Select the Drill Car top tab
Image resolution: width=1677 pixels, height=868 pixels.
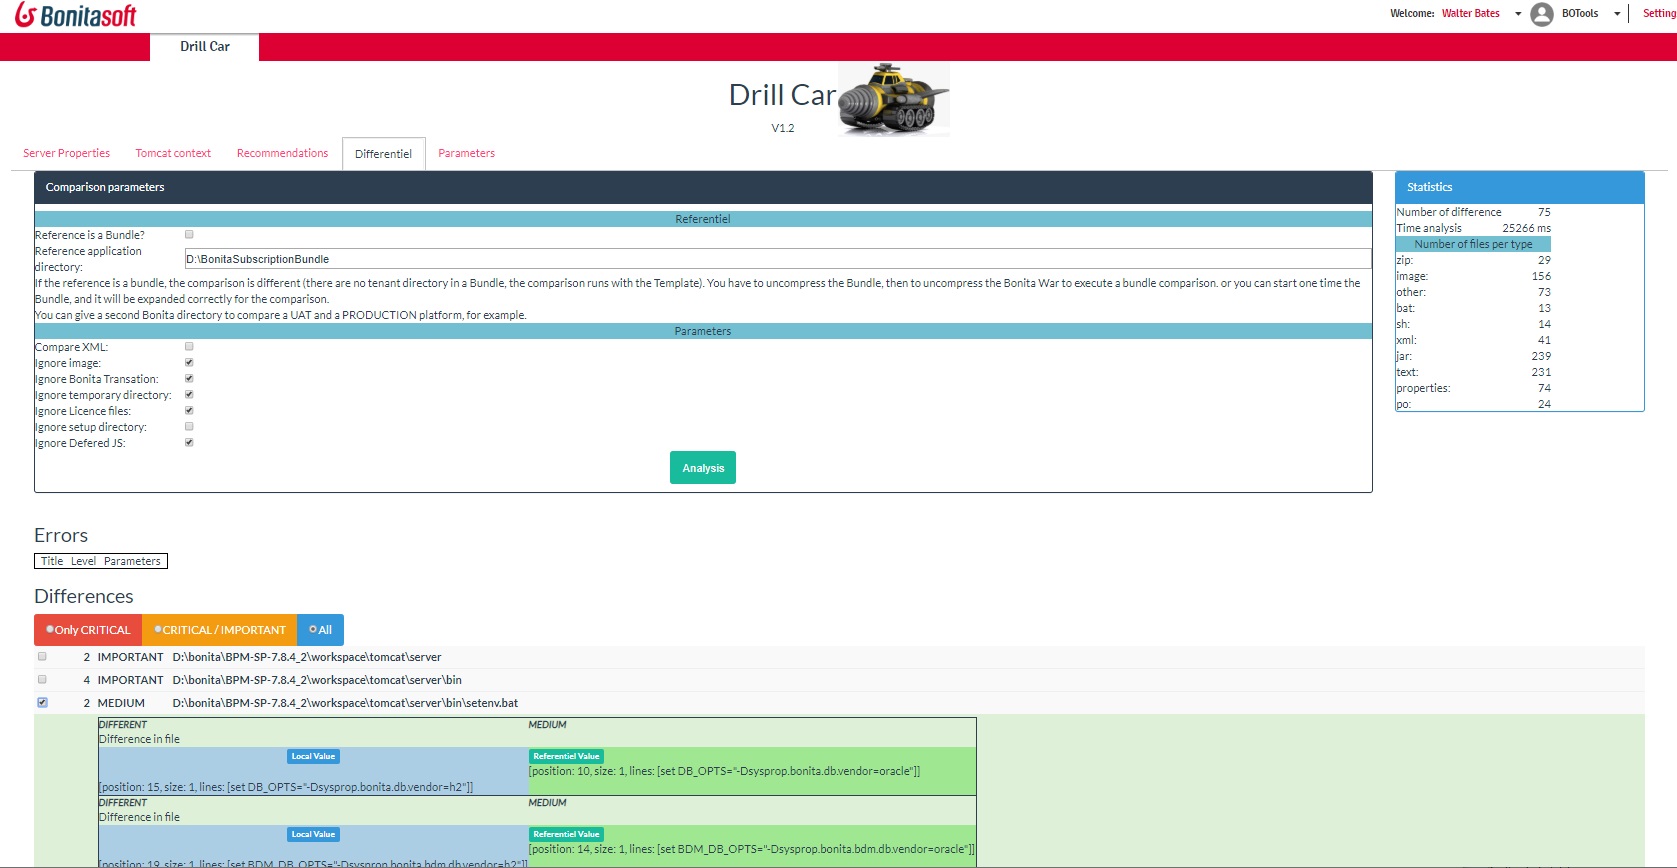[x=205, y=47]
